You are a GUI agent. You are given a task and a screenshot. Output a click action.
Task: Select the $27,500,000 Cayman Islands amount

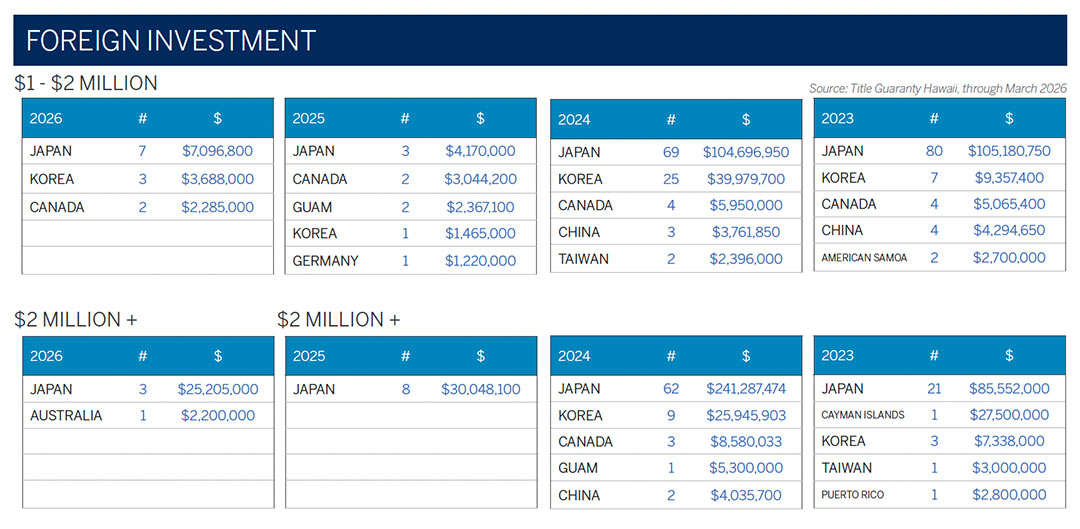(x=1009, y=415)
